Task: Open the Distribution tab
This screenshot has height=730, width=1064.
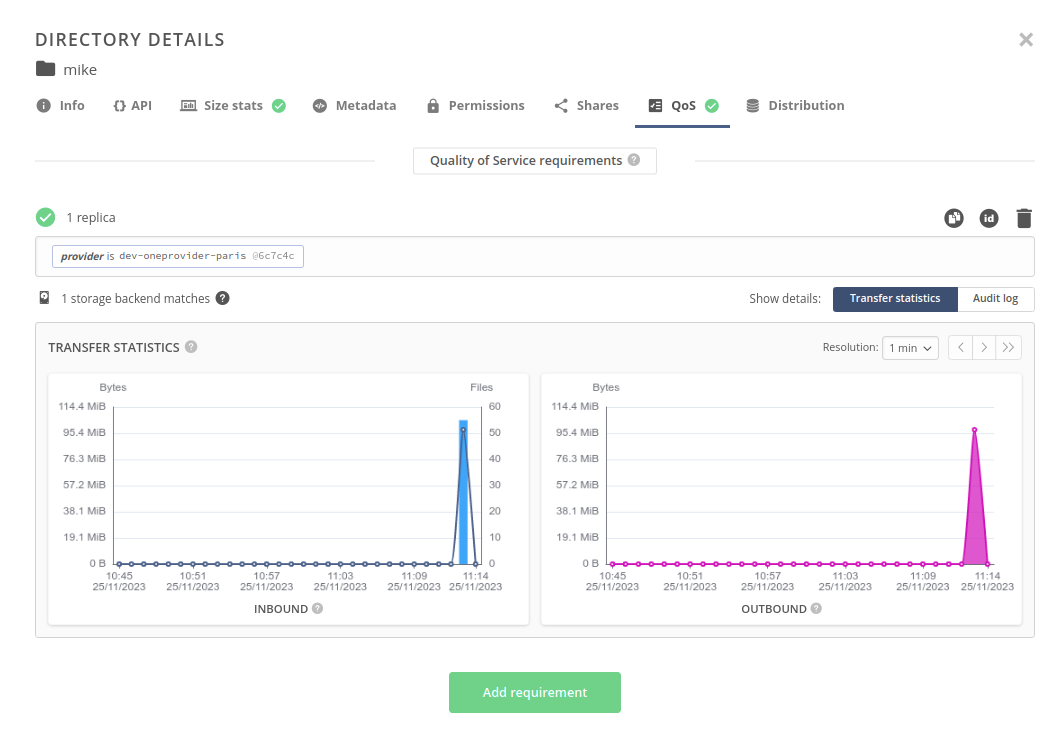Action: (795, 106)
